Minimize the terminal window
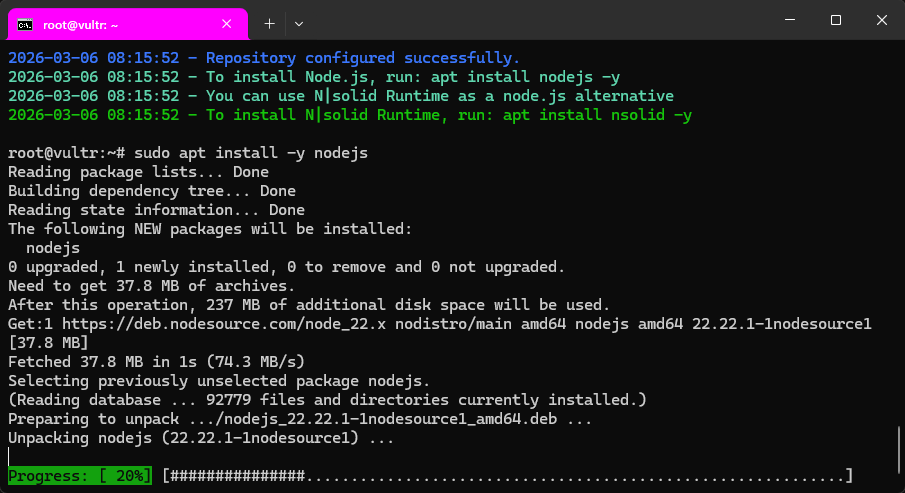905x493 pixels. click(790, 20)
